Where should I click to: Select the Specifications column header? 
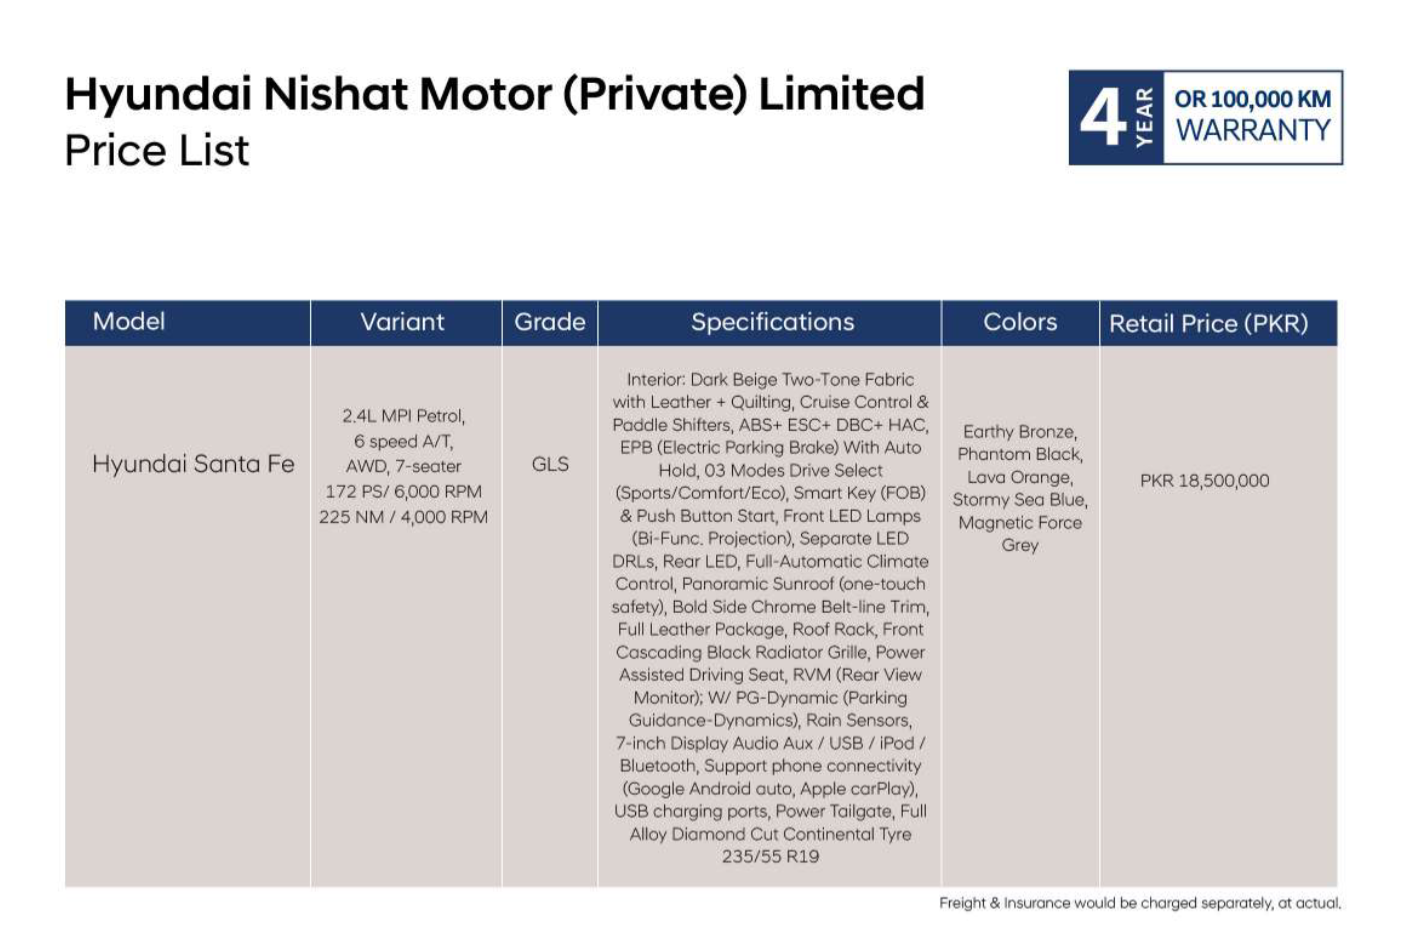pos(772,322)
